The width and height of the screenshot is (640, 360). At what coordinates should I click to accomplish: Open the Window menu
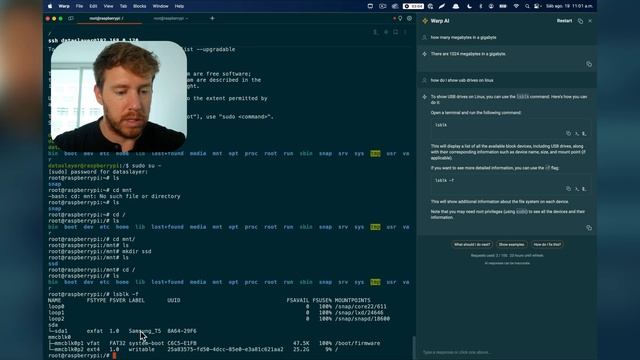tap(160, 6)
